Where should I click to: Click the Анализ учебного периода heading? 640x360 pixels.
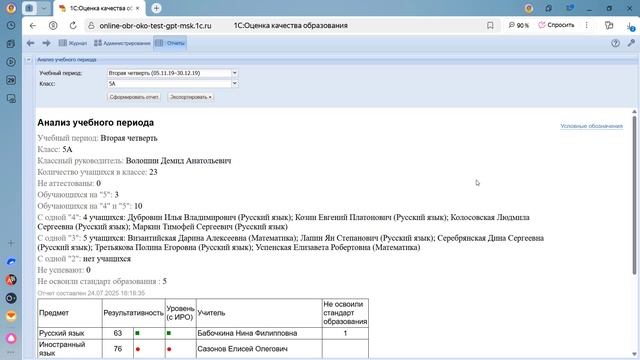(96, 122)
